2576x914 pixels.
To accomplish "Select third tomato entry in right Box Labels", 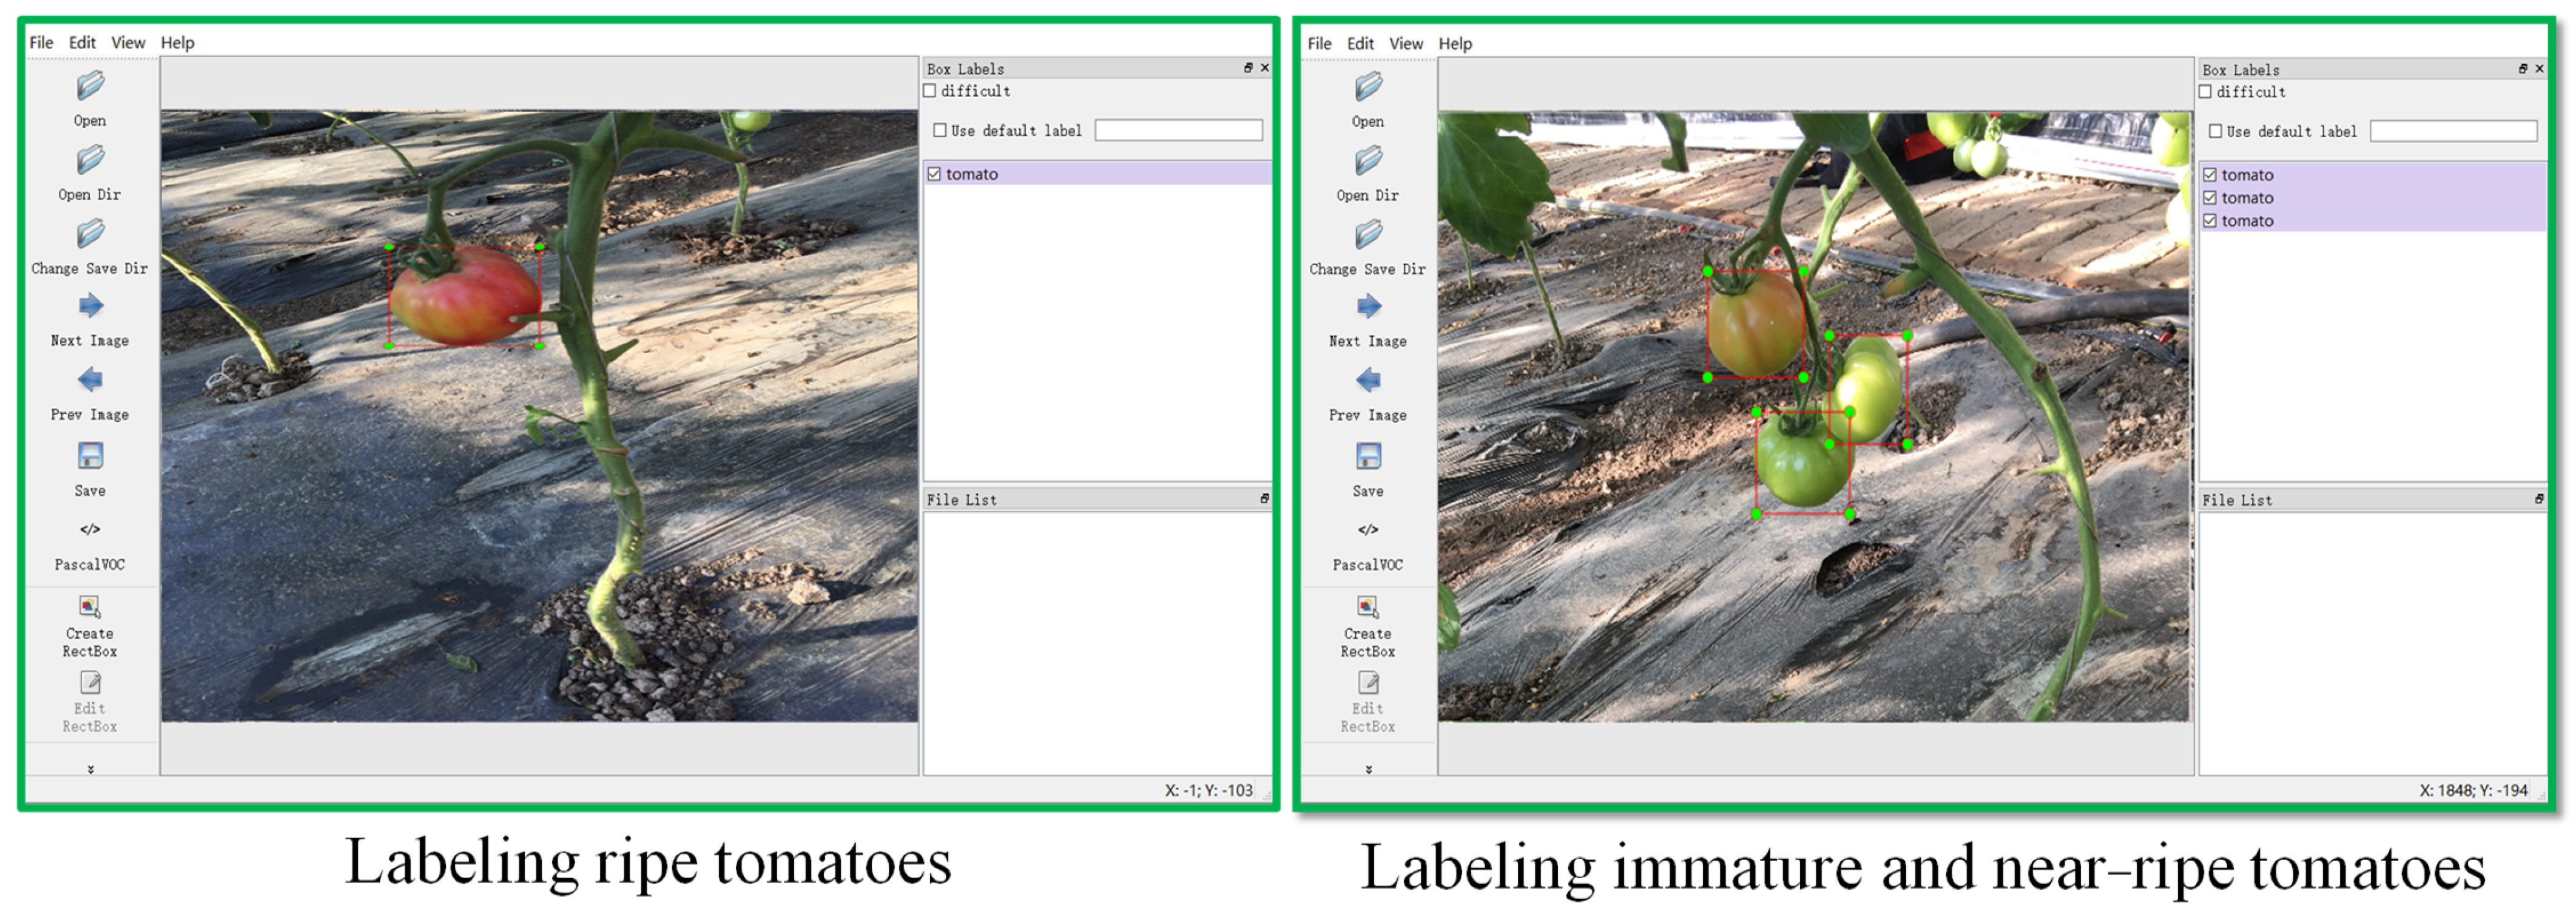I will coord(2247,221).
